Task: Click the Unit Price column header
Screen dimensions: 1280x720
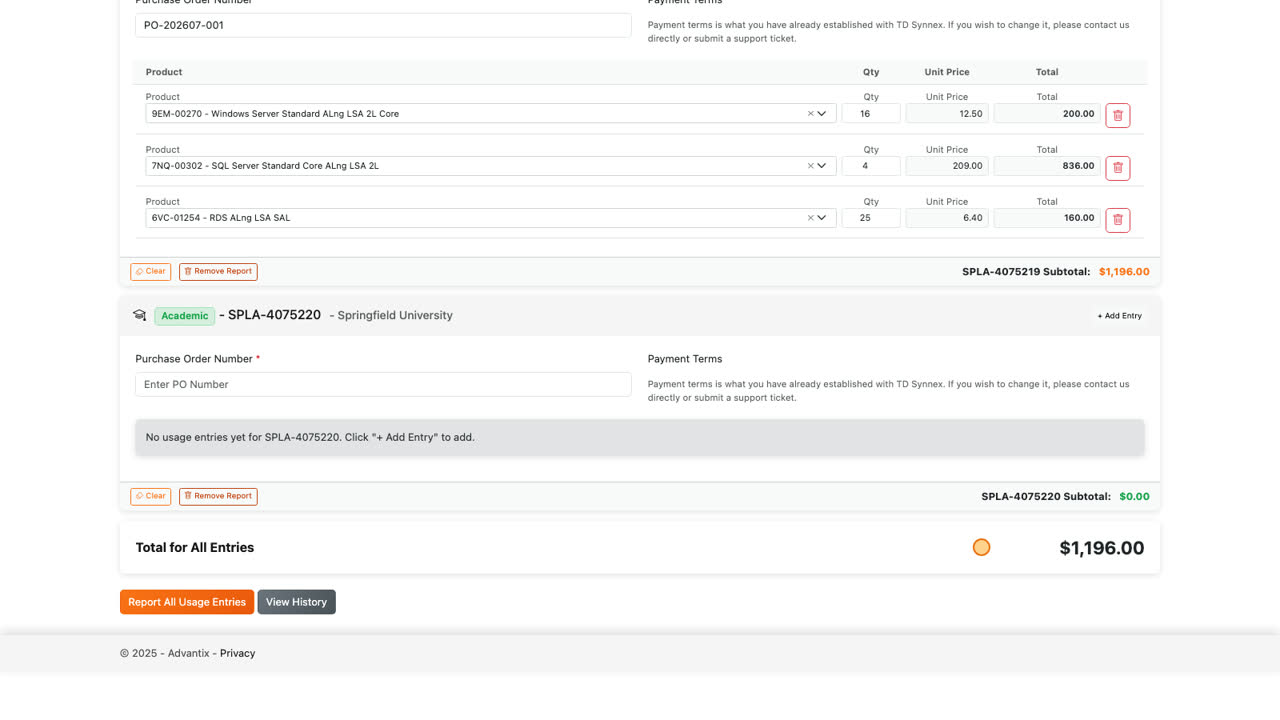Action: coord(947,72)
